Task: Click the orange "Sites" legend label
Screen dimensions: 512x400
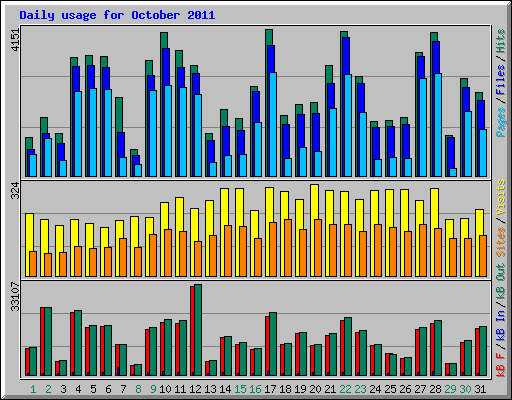Action: pos(501,242)
